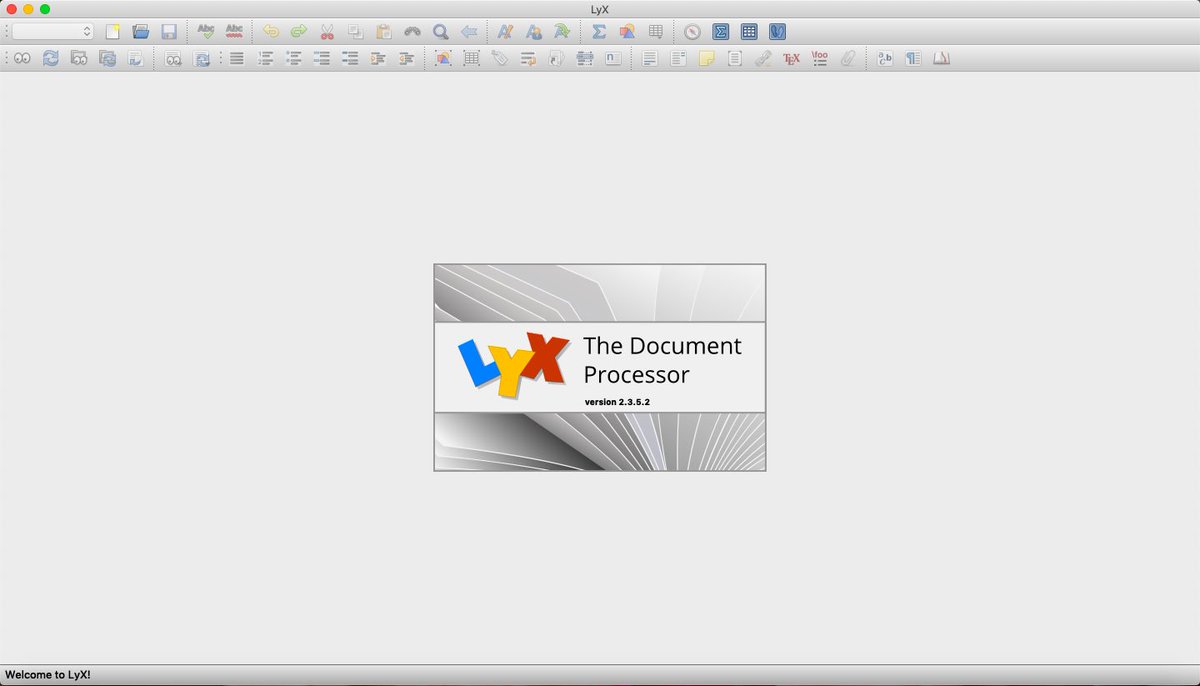Insert hyperlink chain icon
This screenshot has height=686, width=1200.
tap(763, 59)
